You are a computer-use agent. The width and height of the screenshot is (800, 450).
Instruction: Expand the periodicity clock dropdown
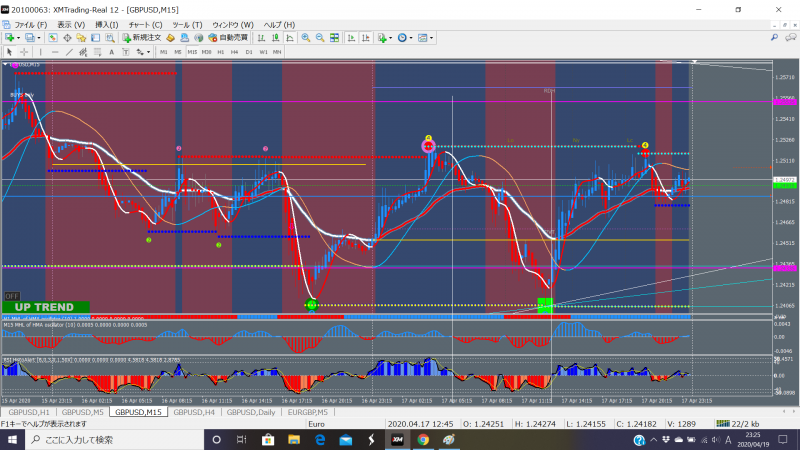point(411,38)
